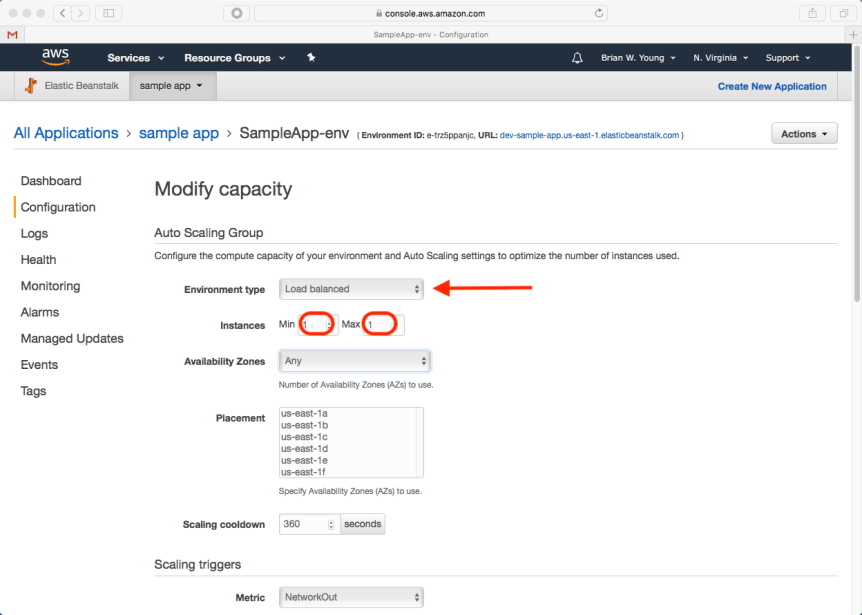Click the Safari share icon
The image size is (862, 615).
(813, 13)
